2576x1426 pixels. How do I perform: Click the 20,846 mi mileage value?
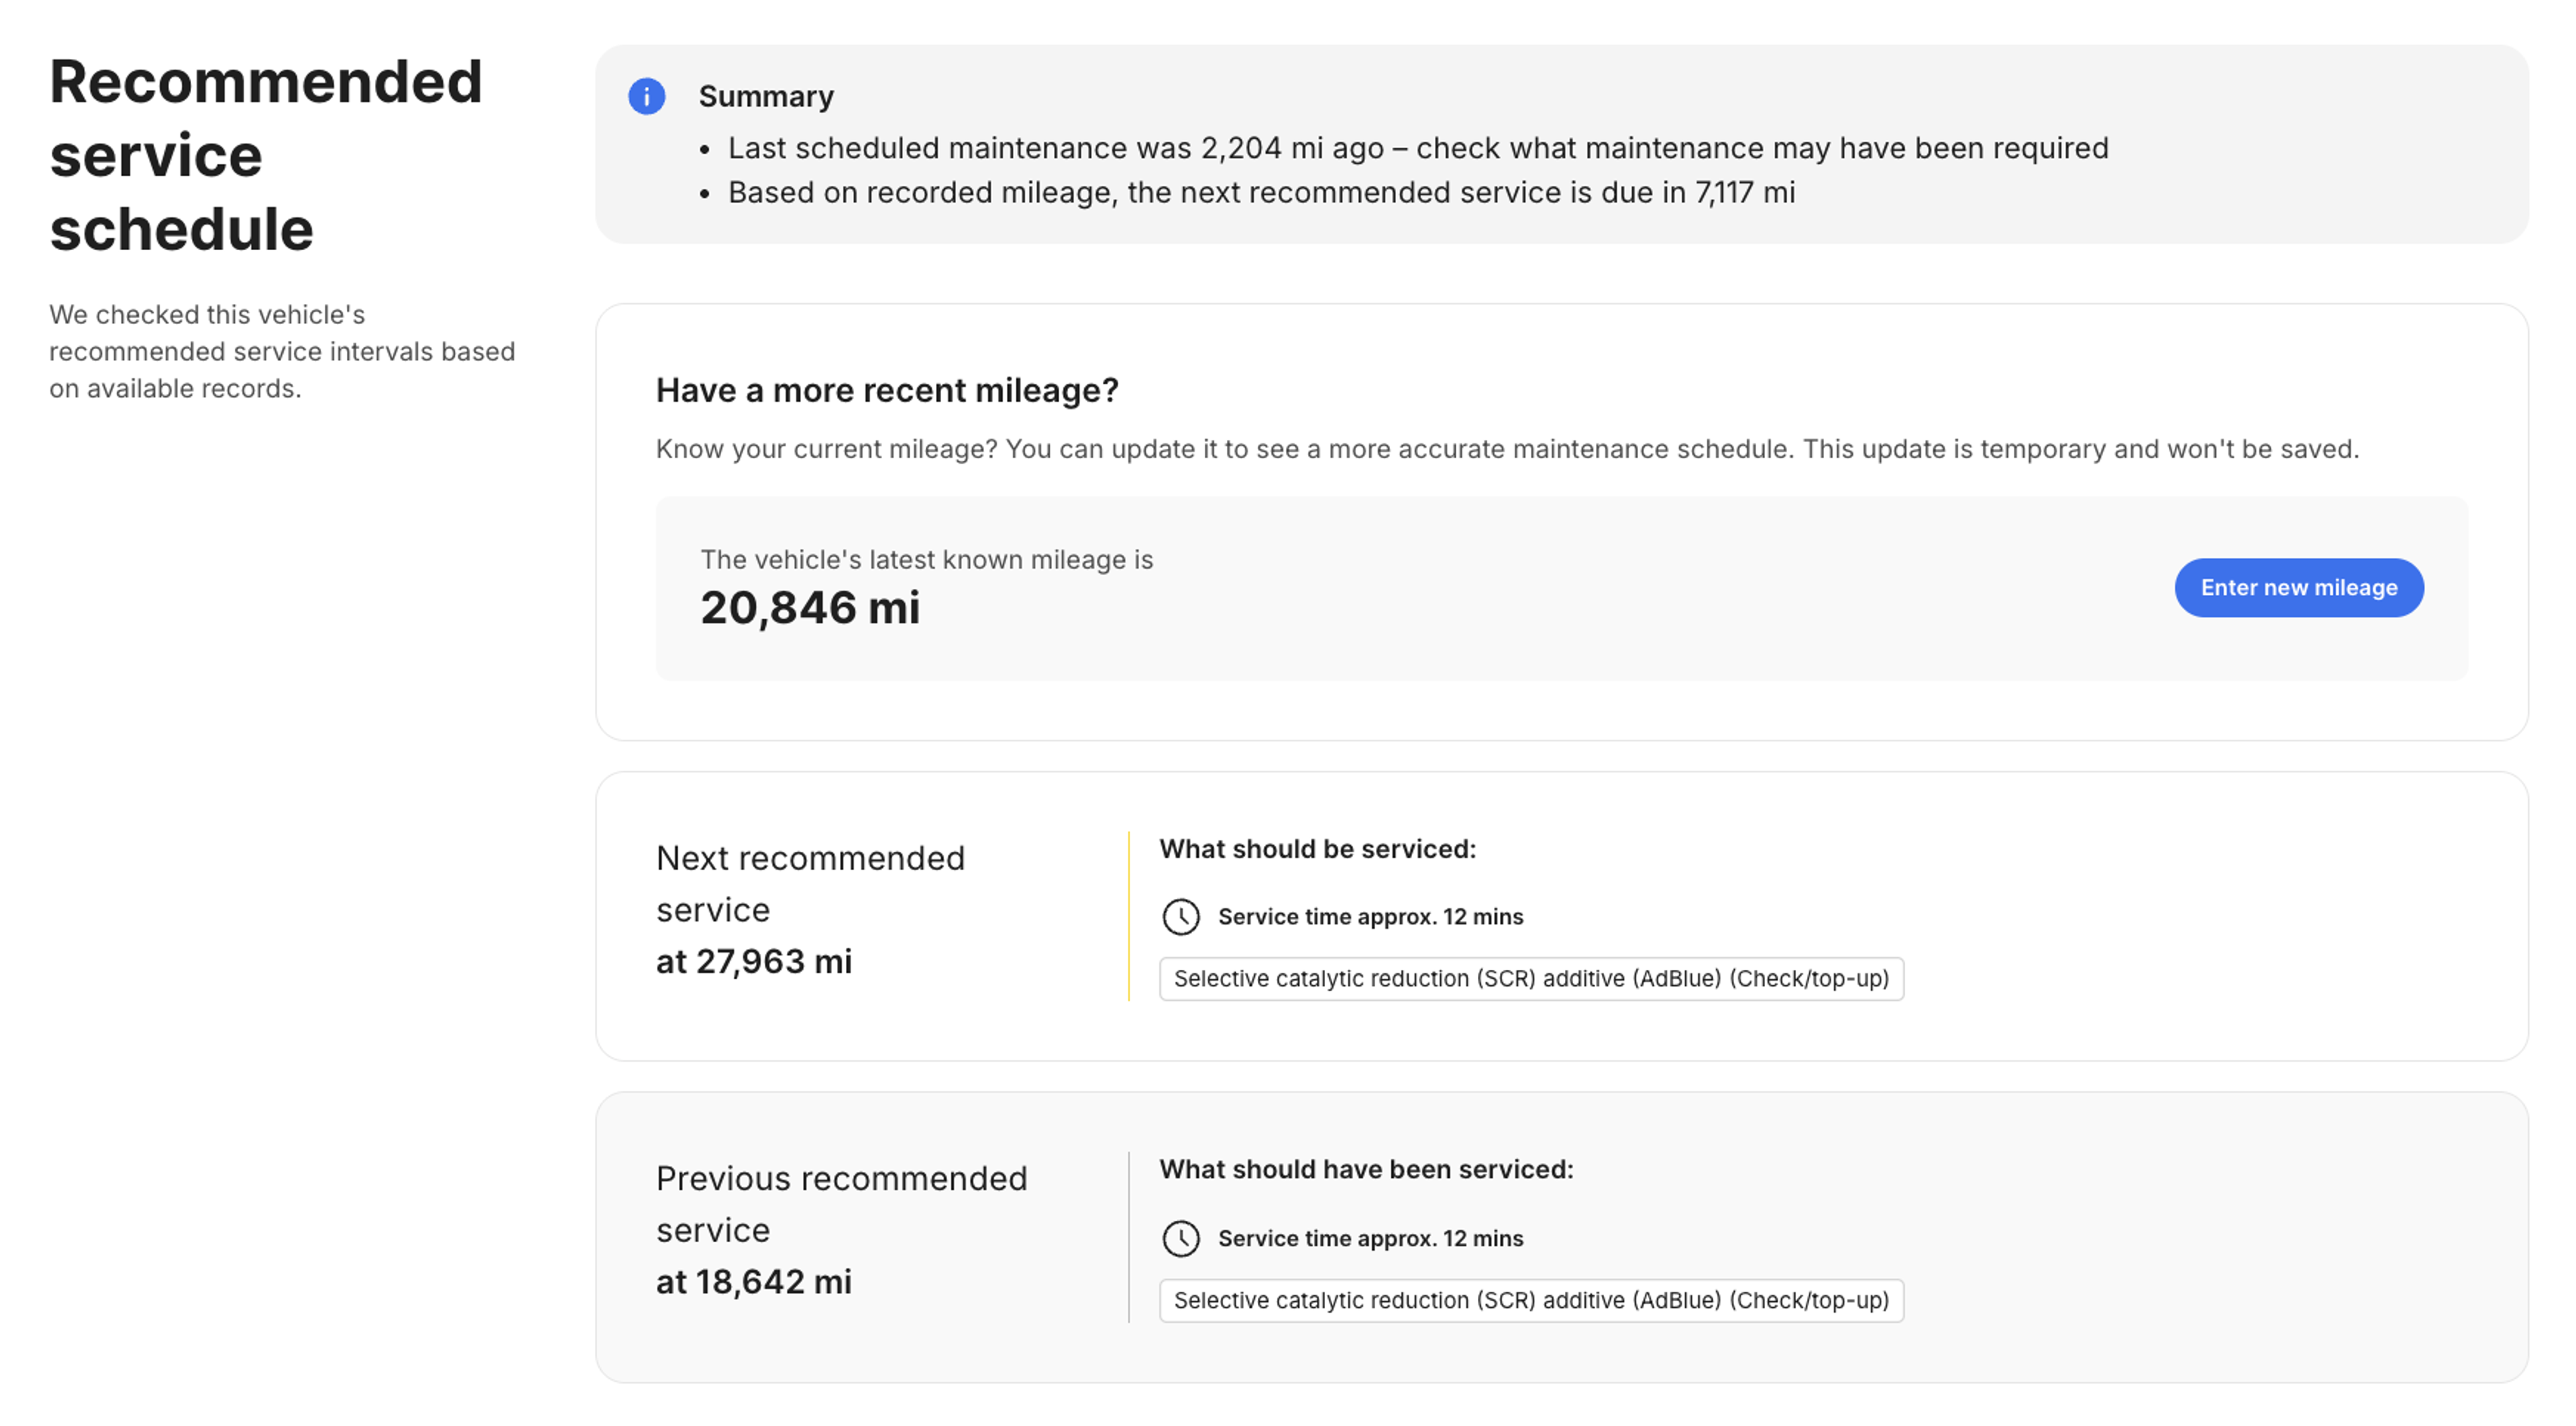(809, 607)
